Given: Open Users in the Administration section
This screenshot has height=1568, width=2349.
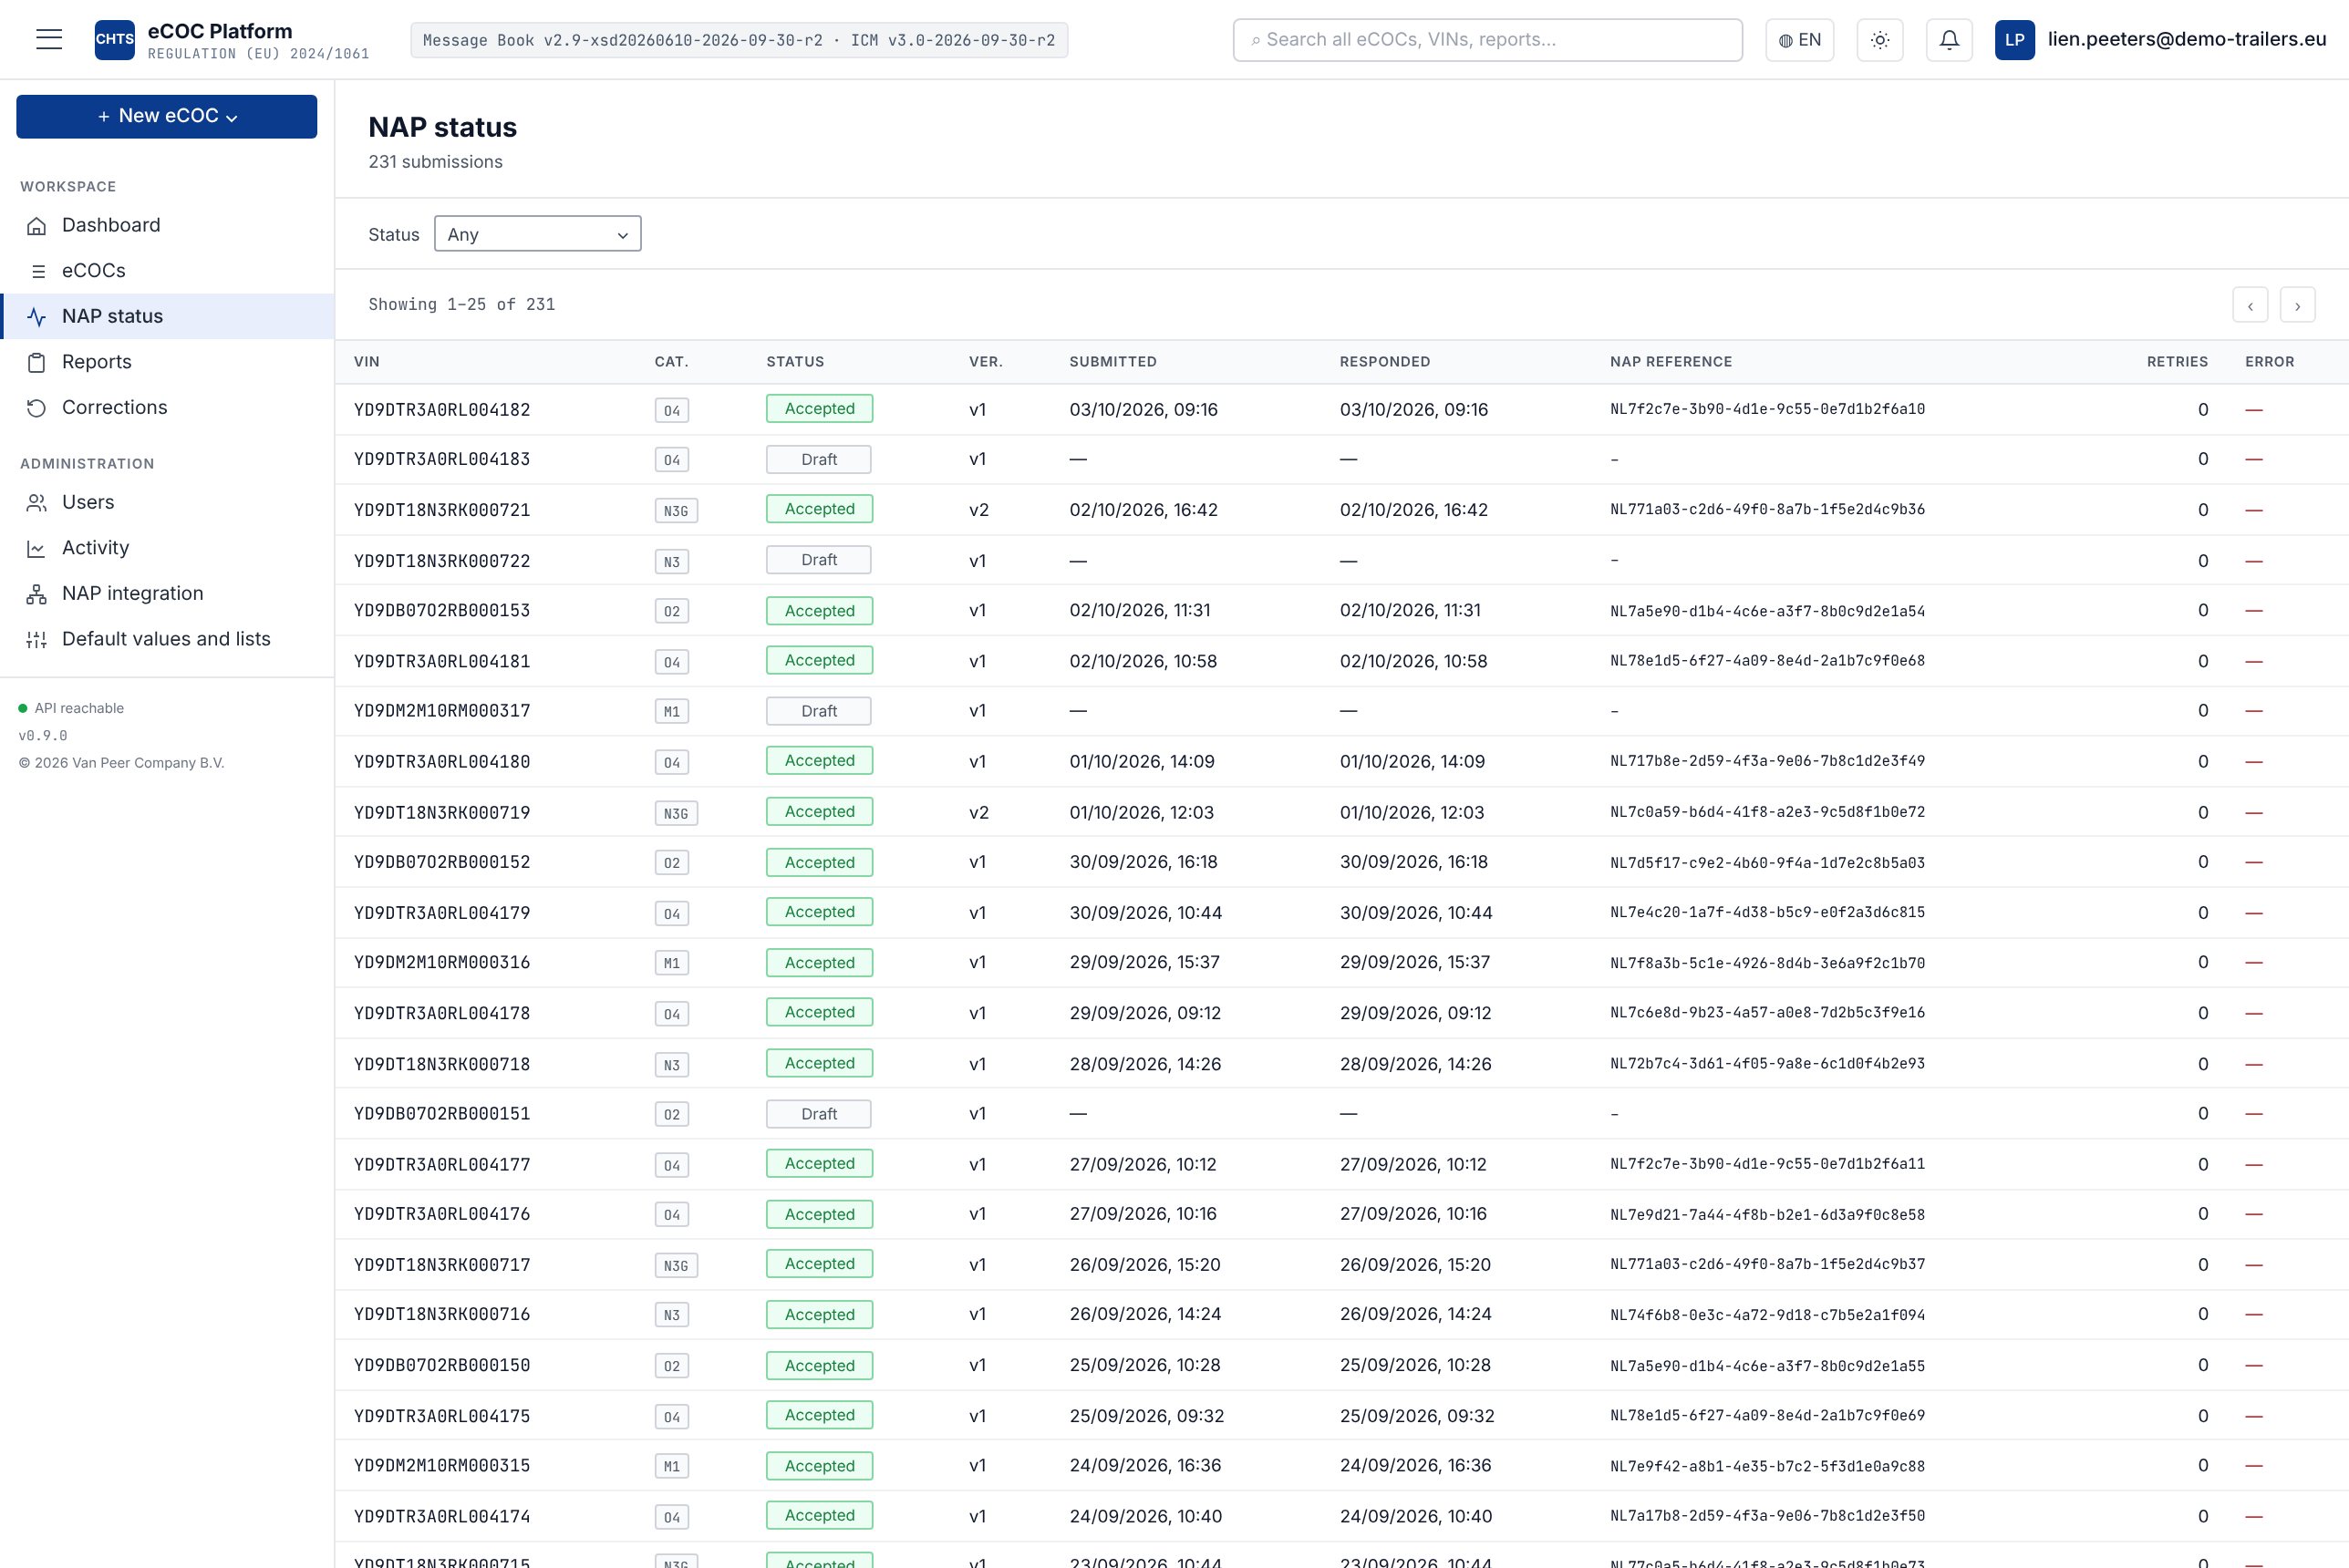Looking at the screenshot, I should coord(167,502).
